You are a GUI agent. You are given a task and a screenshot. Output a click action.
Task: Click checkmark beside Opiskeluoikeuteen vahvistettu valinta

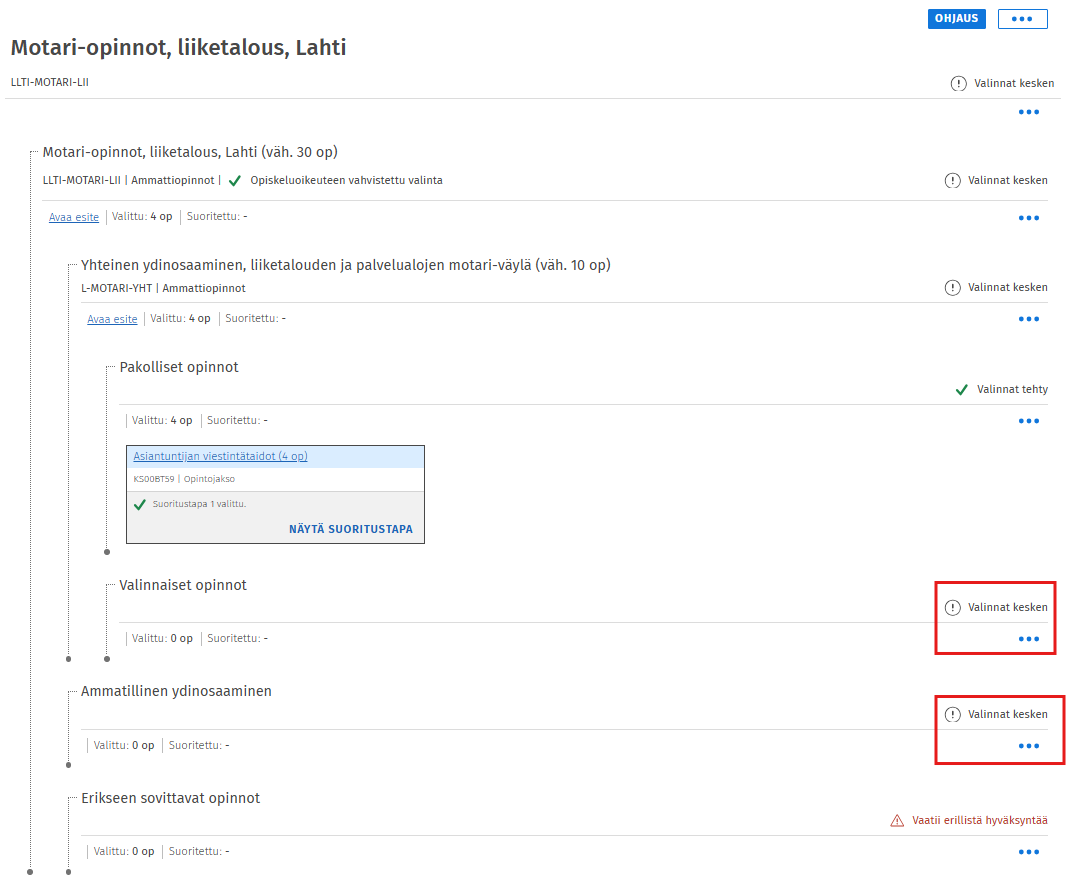click(x=235, y=181)
